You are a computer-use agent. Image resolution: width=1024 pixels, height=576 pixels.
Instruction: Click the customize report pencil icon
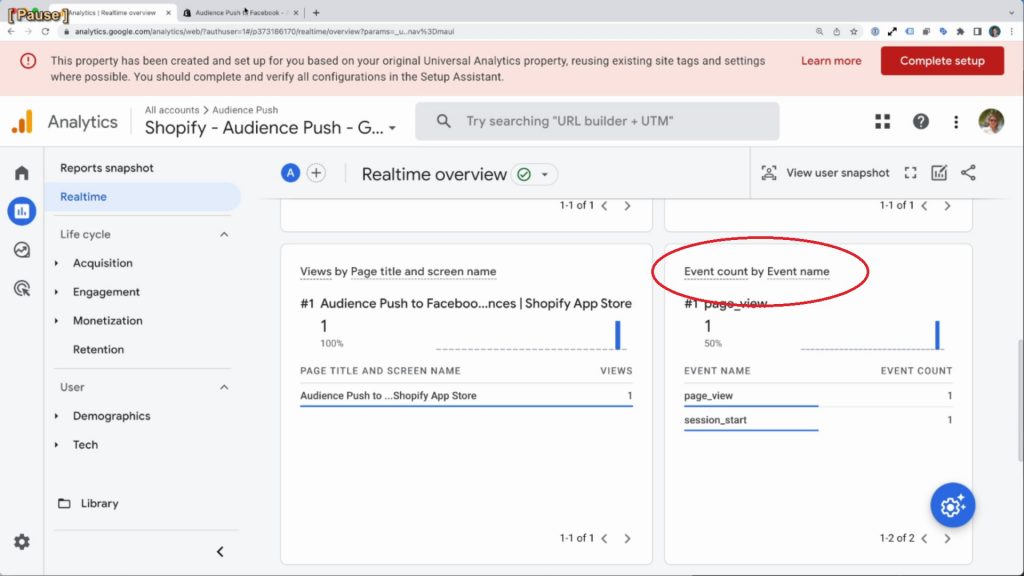pyautogui.click(x=939, y=173)
